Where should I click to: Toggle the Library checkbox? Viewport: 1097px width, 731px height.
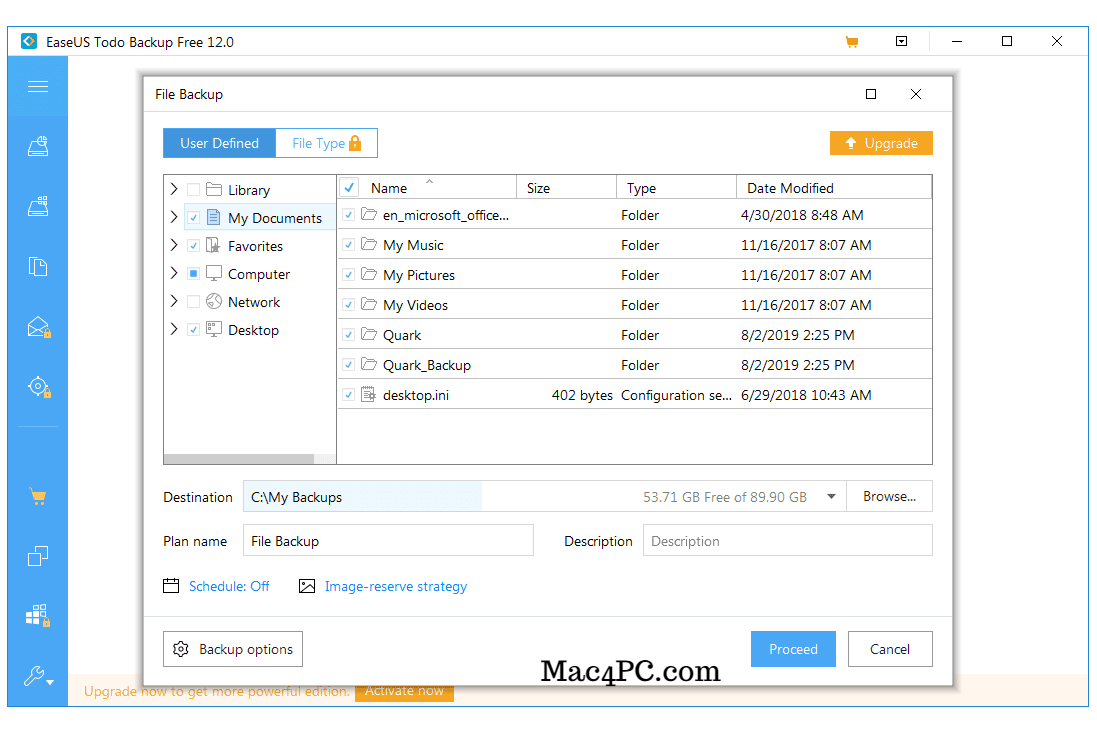(x=194, y=190)
